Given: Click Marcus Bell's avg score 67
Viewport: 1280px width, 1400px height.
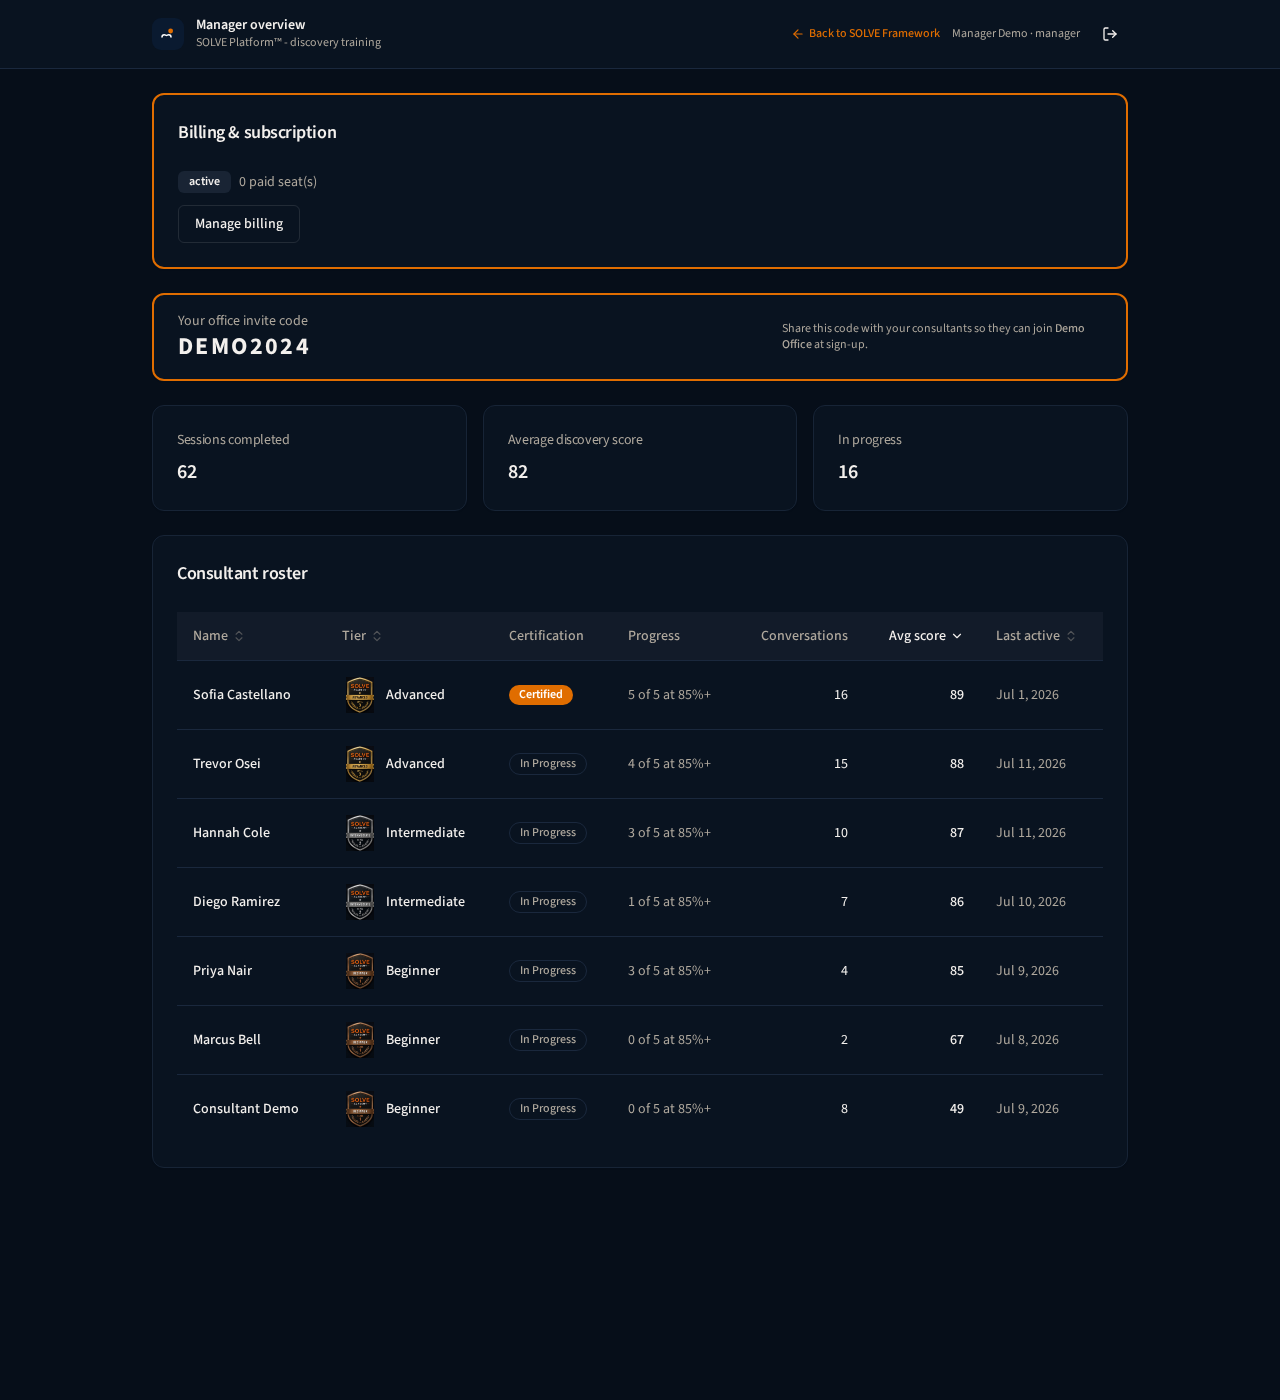Looking at the screenshot, I should [x=957, y=1040].
